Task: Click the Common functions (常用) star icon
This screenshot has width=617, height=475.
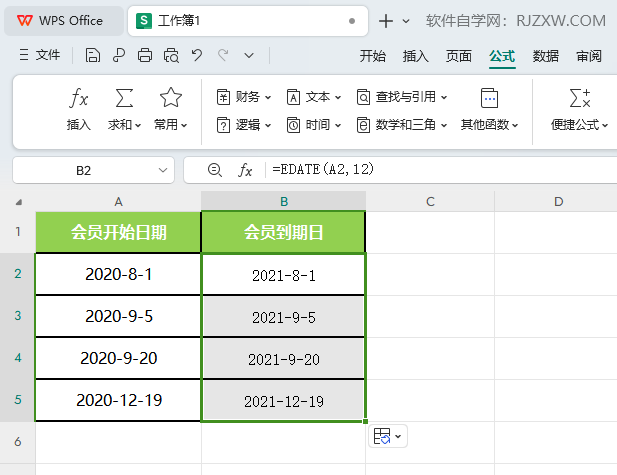Action: [171, 98]
